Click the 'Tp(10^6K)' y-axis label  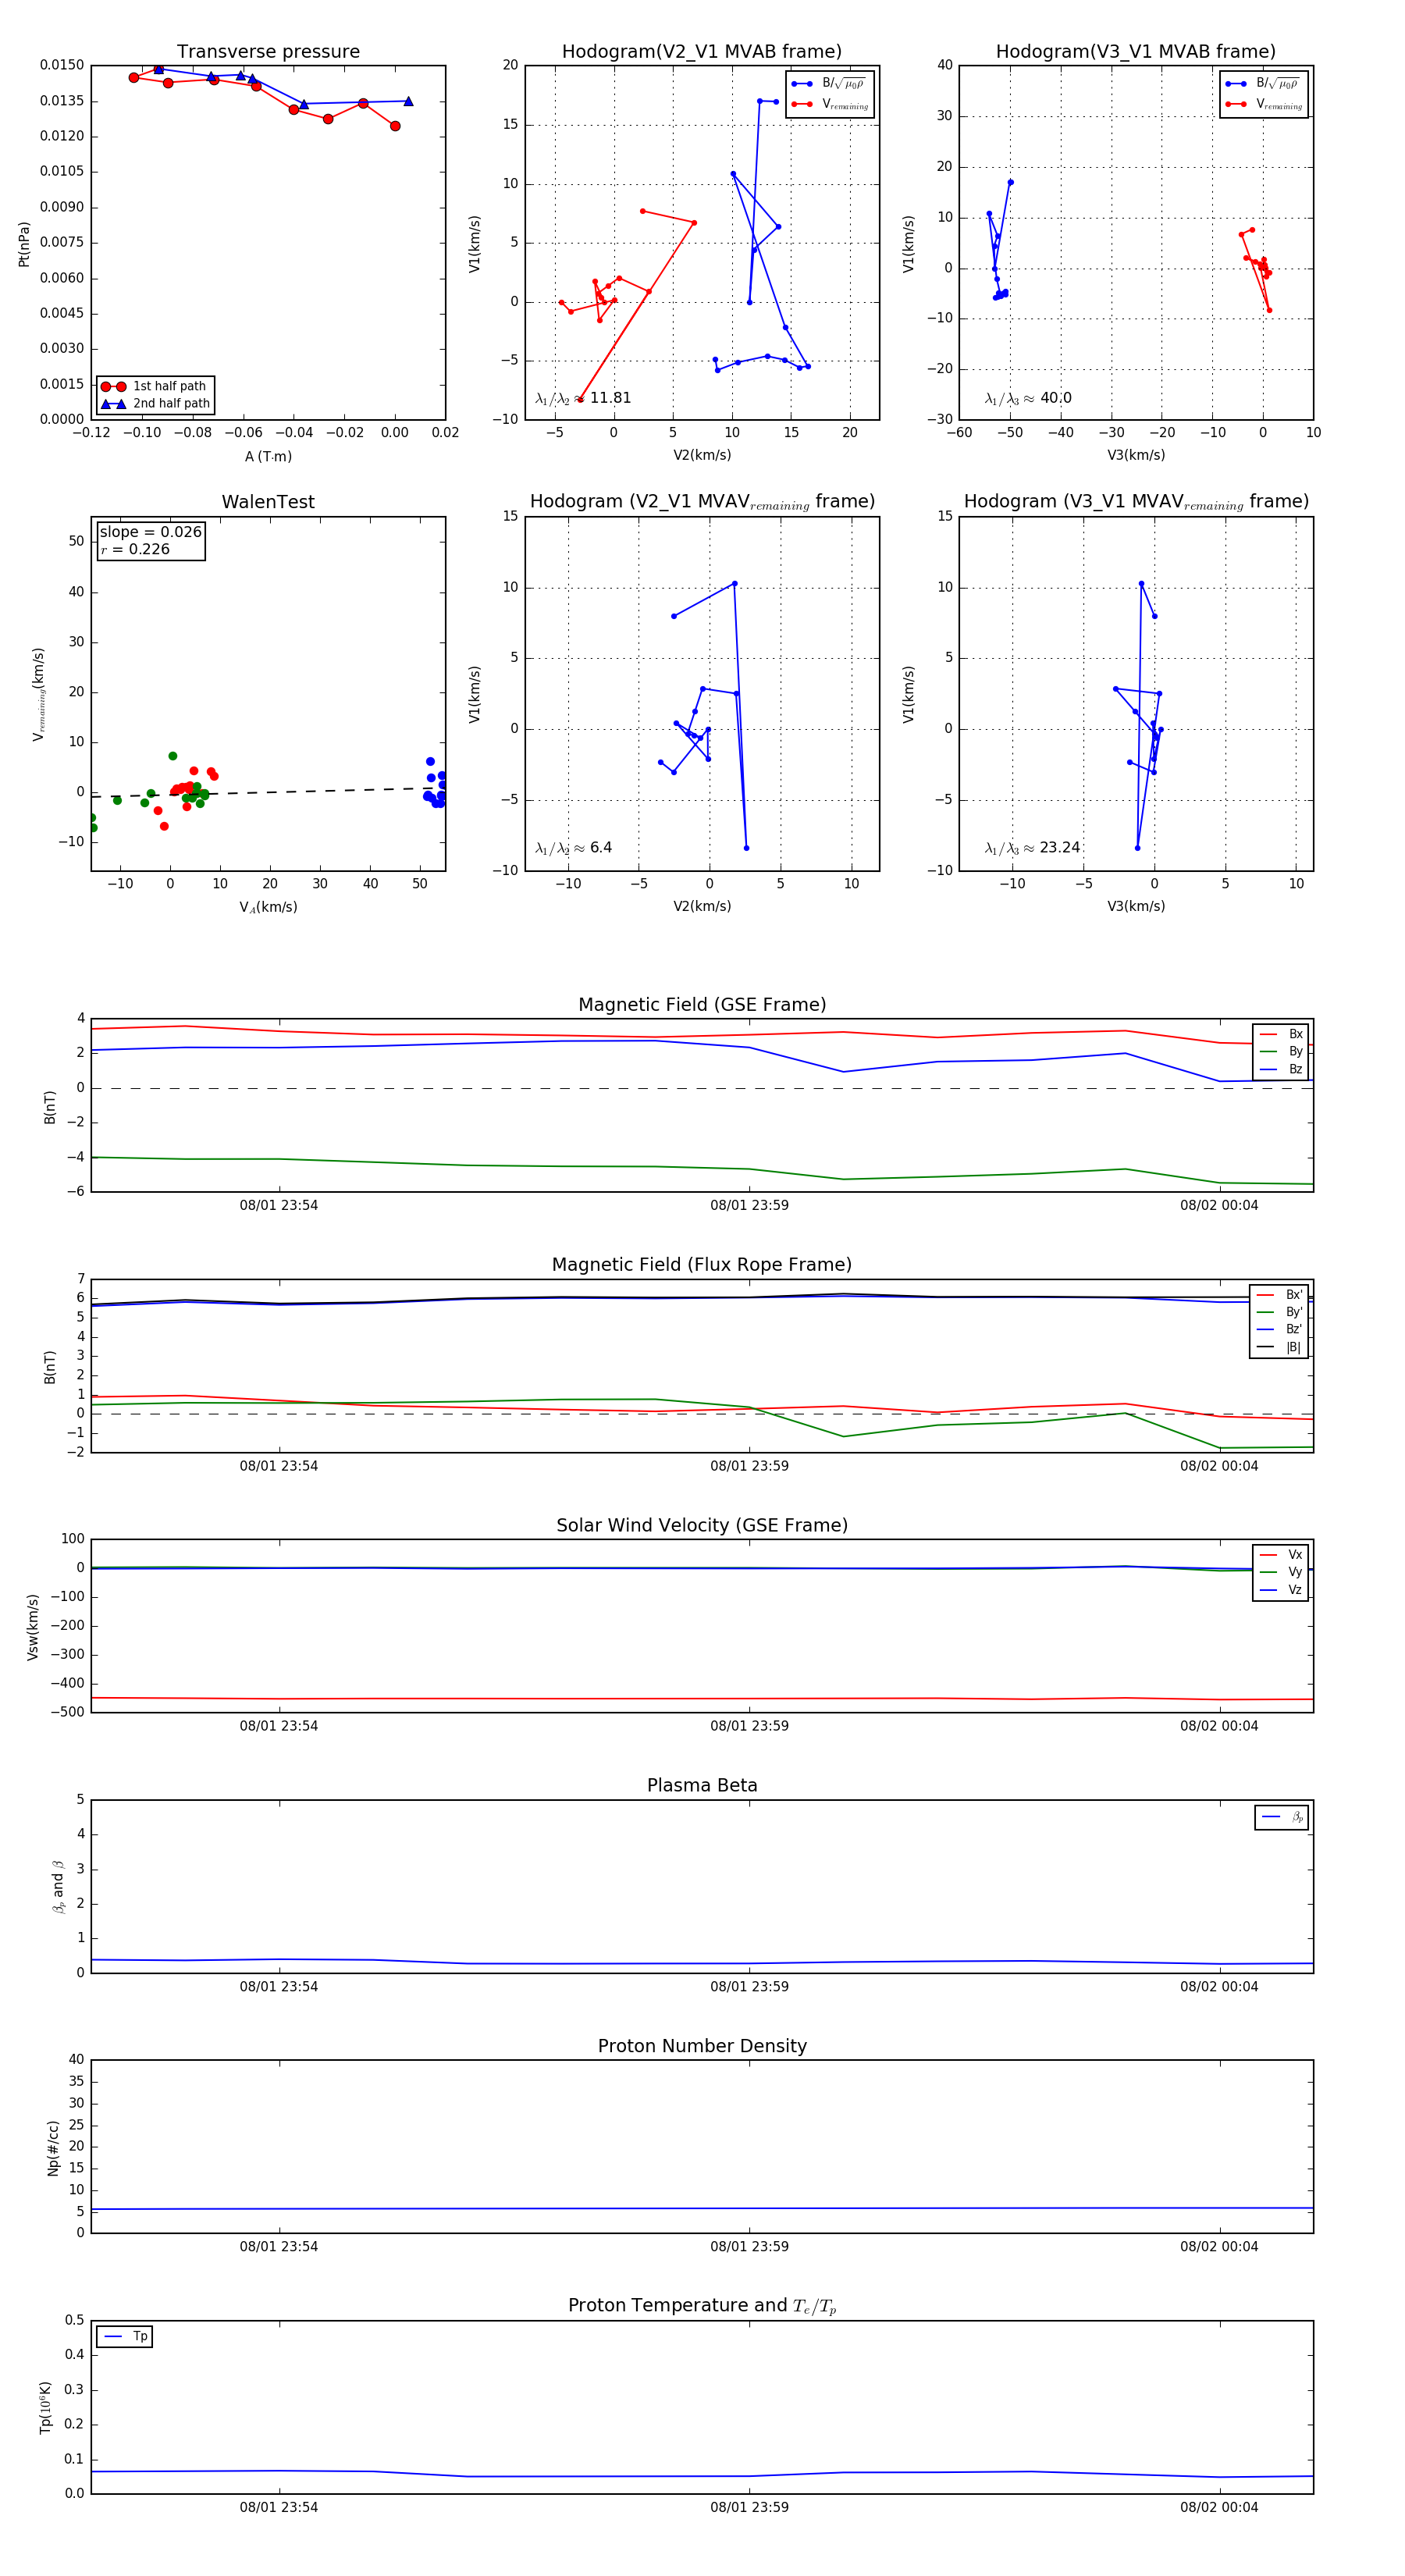[x=45, y=2408]
